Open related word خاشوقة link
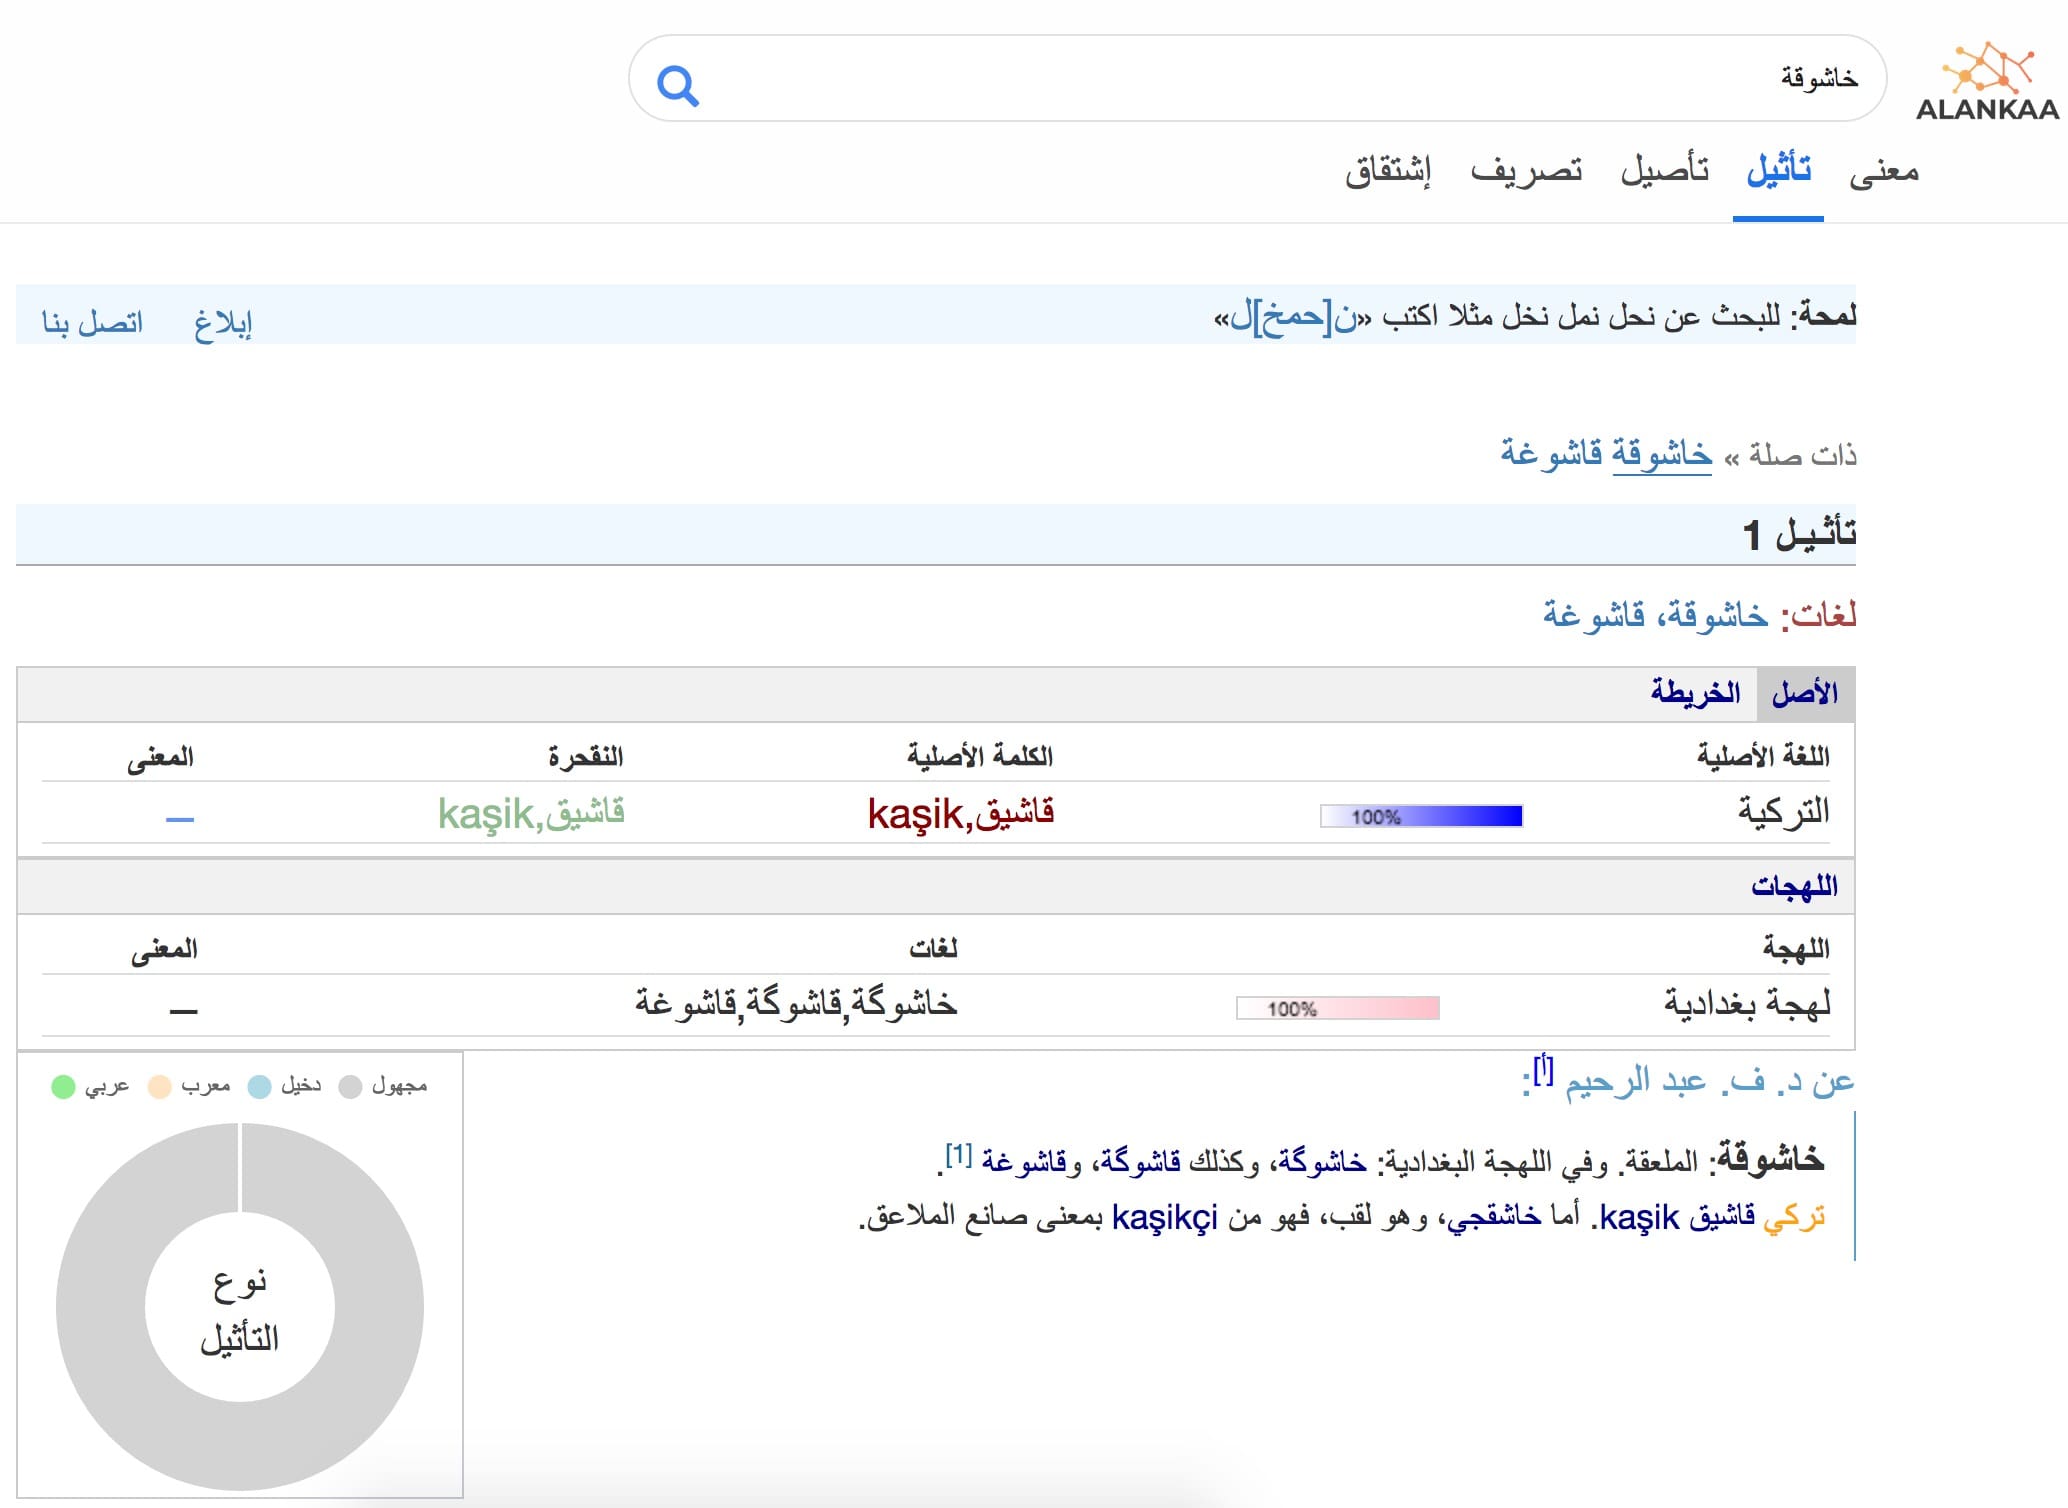This screenshot has width=2068, height=1508. (1662, 455)
